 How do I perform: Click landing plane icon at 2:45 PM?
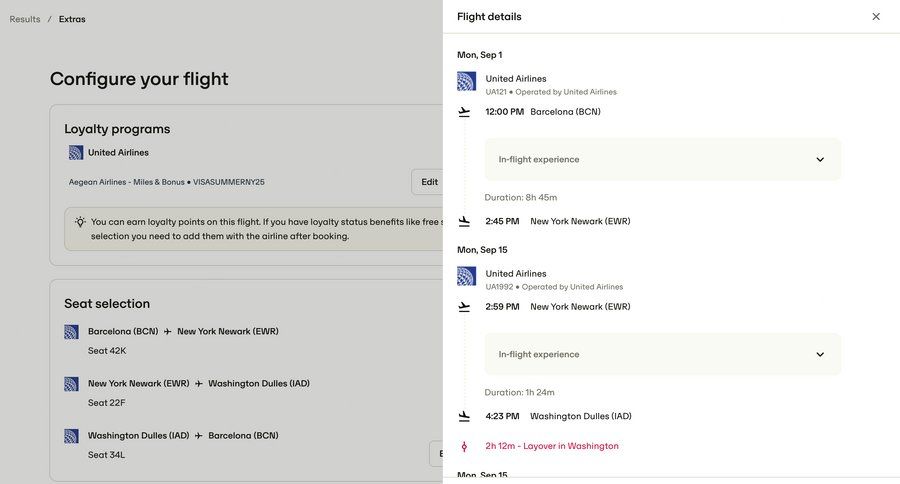point(464,221)
